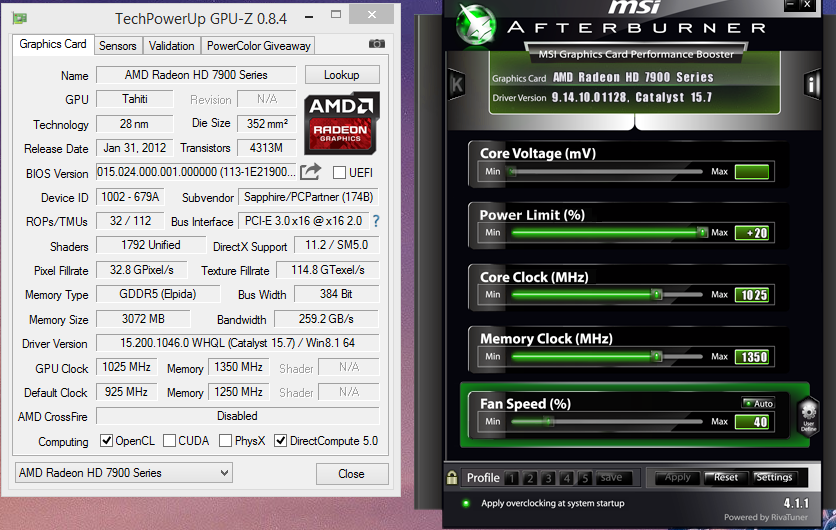Screen dimensions: 836x530
Task: Click the Core Voltage slider handle
Action: [x=512, y=172]
